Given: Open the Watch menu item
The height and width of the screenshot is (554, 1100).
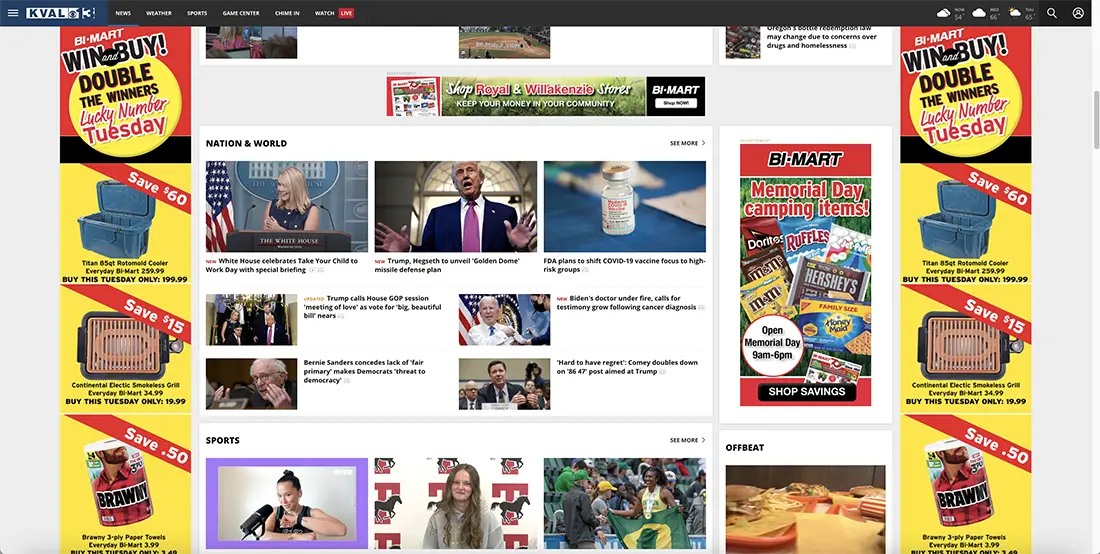Looking at the screenshot, I should [x=324, y=13].
